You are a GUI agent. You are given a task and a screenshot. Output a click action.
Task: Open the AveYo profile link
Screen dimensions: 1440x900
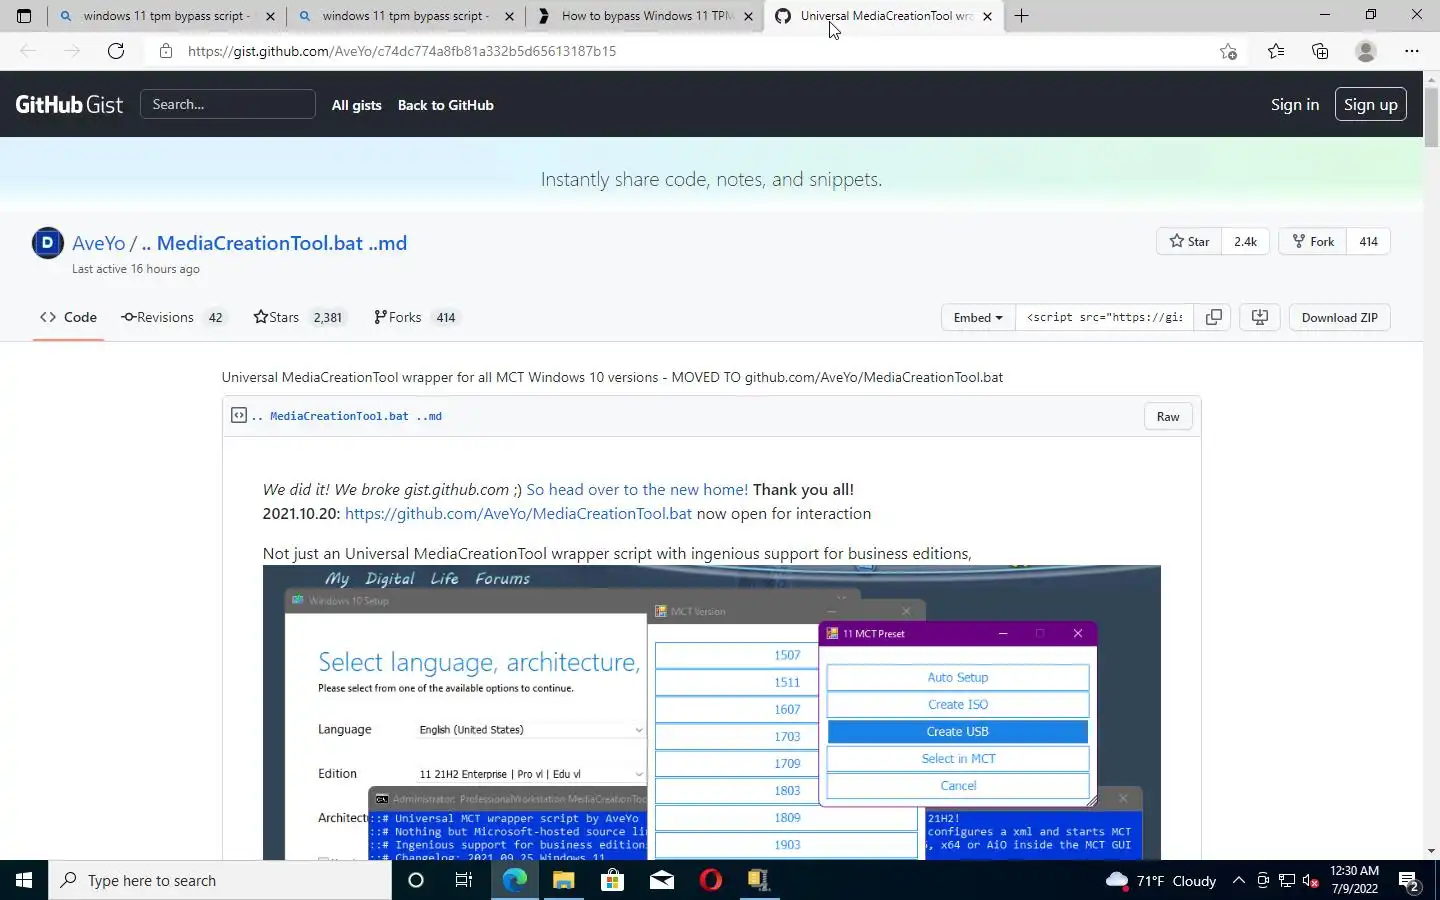[99, 243]
